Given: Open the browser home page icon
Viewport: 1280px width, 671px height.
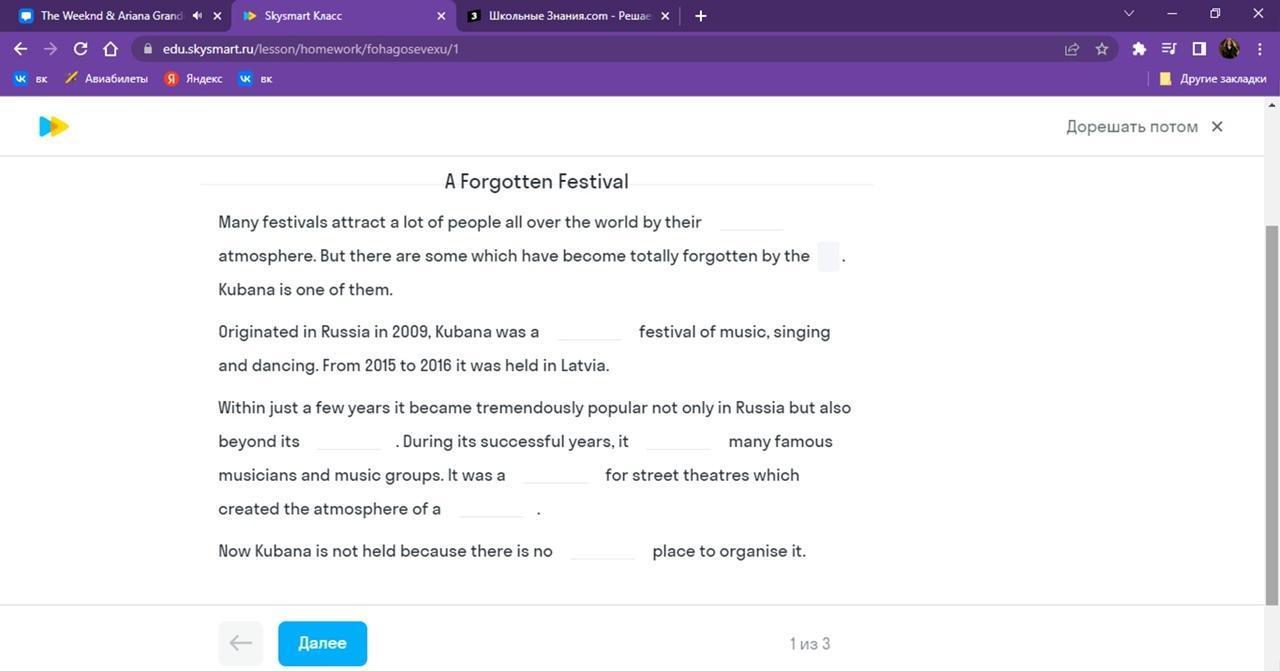Looking at the screenshot, I should coord(110,48).
